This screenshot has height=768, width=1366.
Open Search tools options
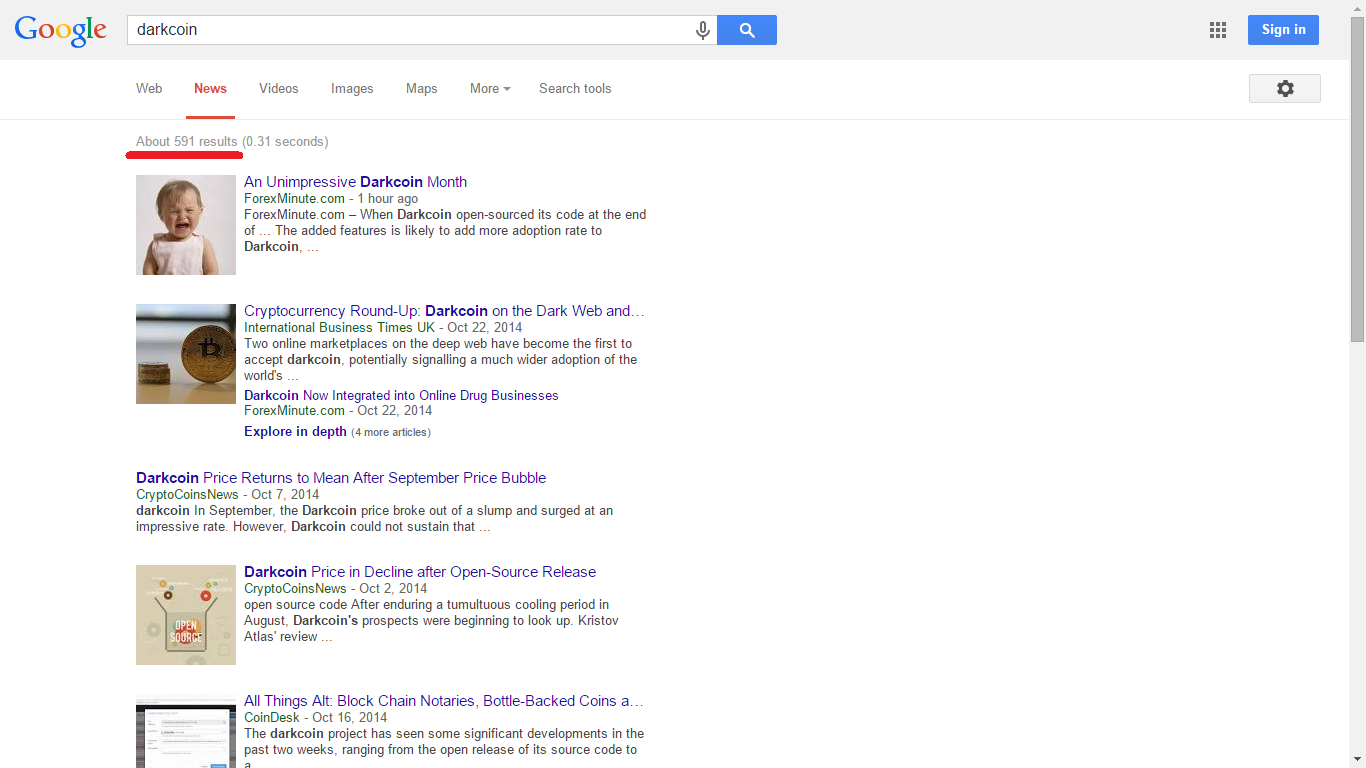[575, 89]
